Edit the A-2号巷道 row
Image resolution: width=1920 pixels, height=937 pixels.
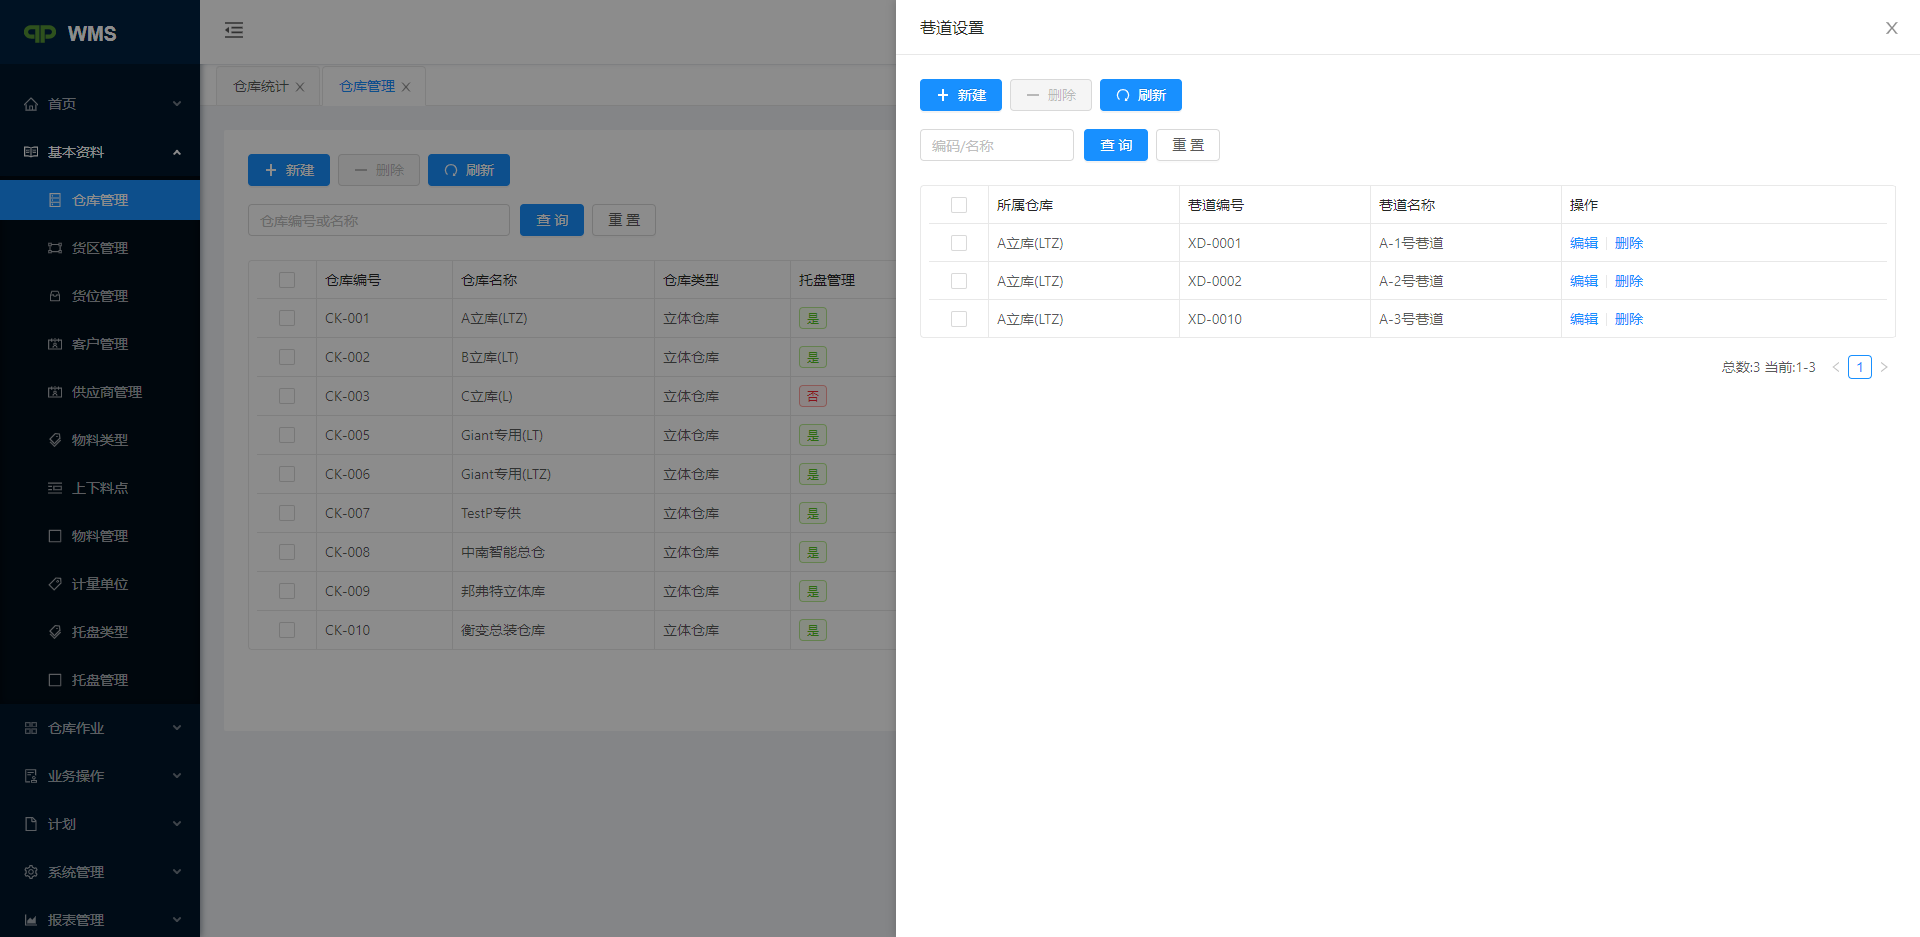tap(1584, 281)
